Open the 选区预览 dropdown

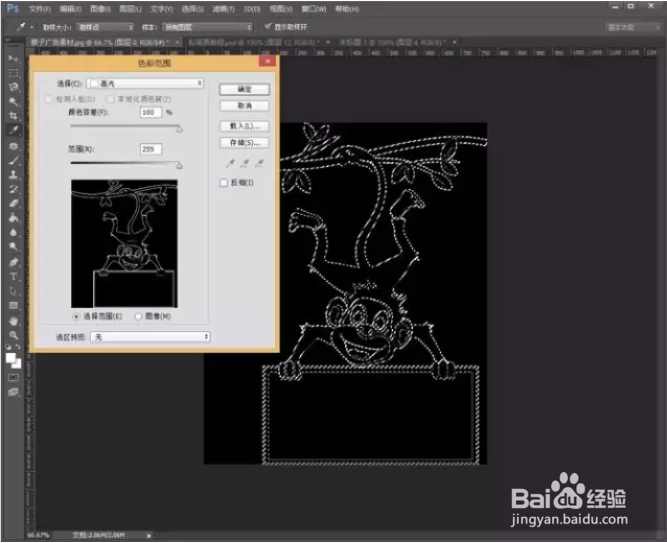coord(150,337)
